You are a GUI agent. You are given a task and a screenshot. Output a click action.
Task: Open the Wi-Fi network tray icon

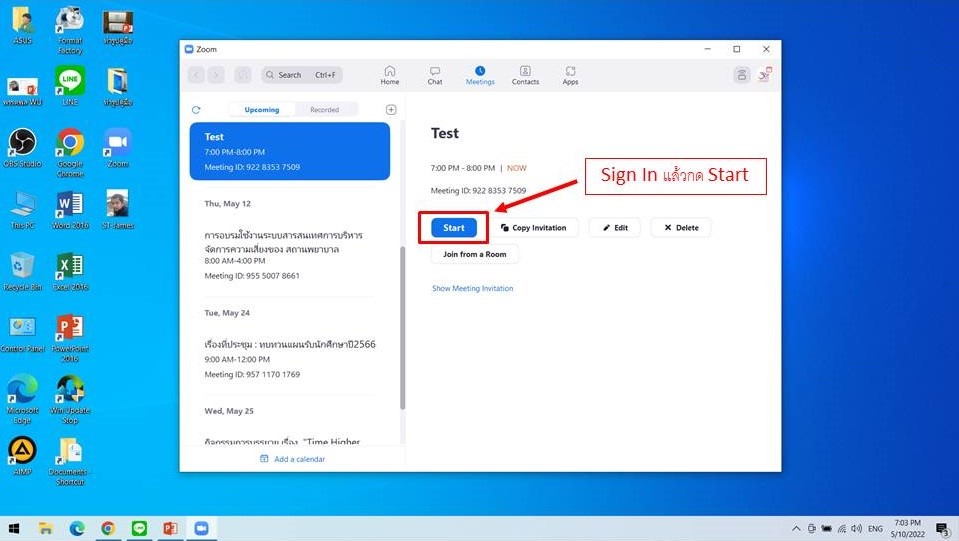842,529
